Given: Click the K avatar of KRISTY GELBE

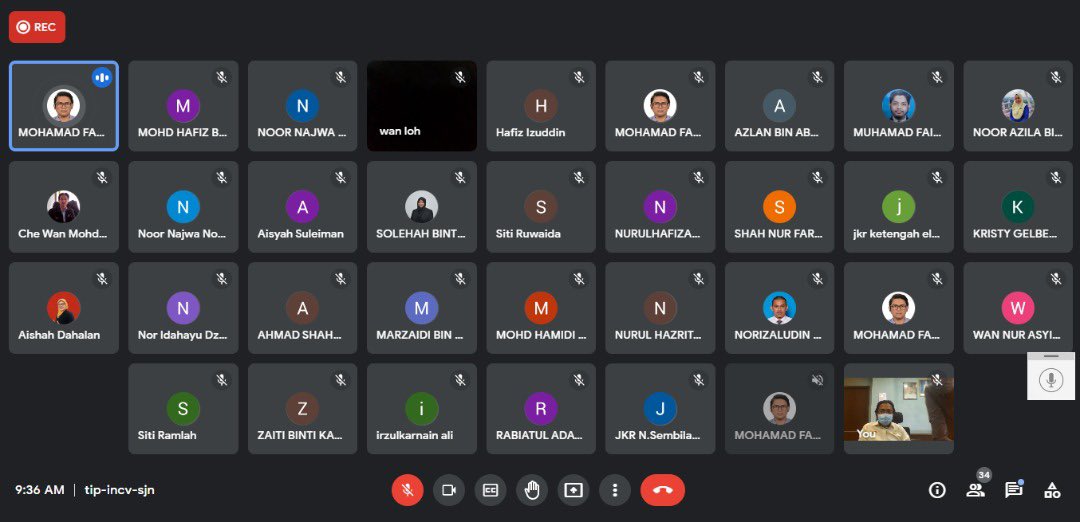Looking at the screenshot, I should click(1017, 207).
